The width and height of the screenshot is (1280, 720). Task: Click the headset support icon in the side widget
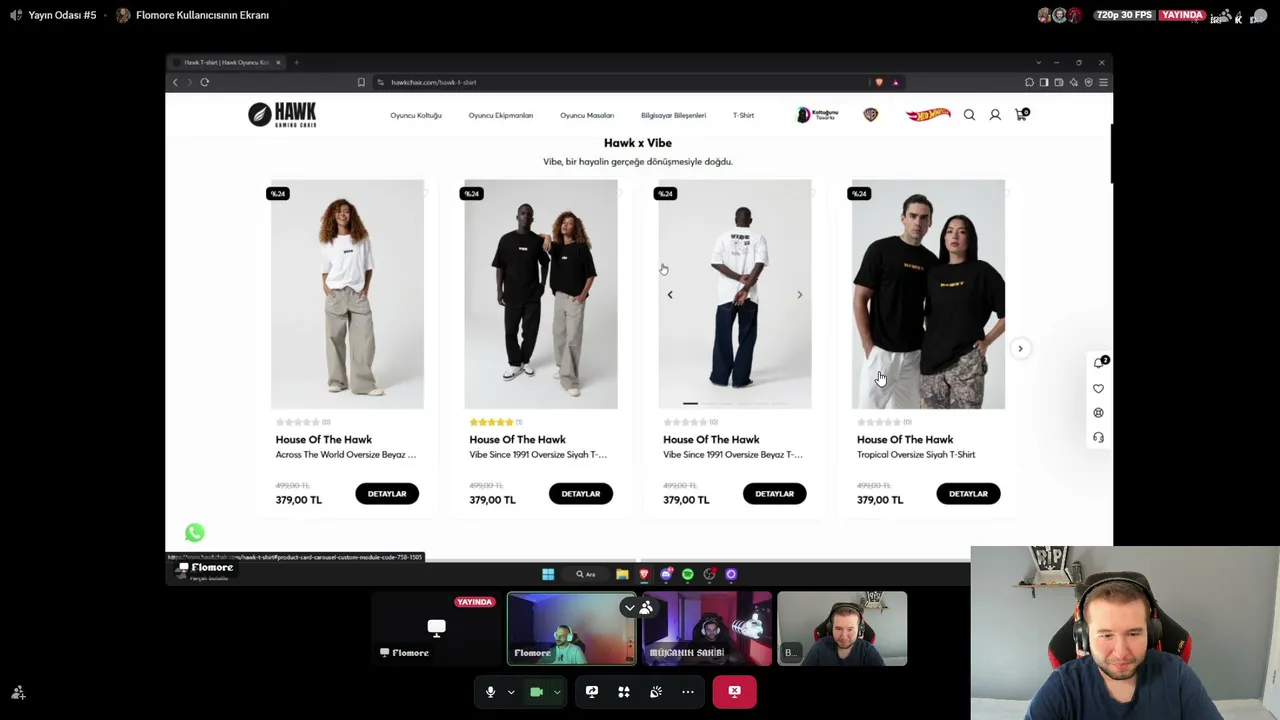point(1098,438)
